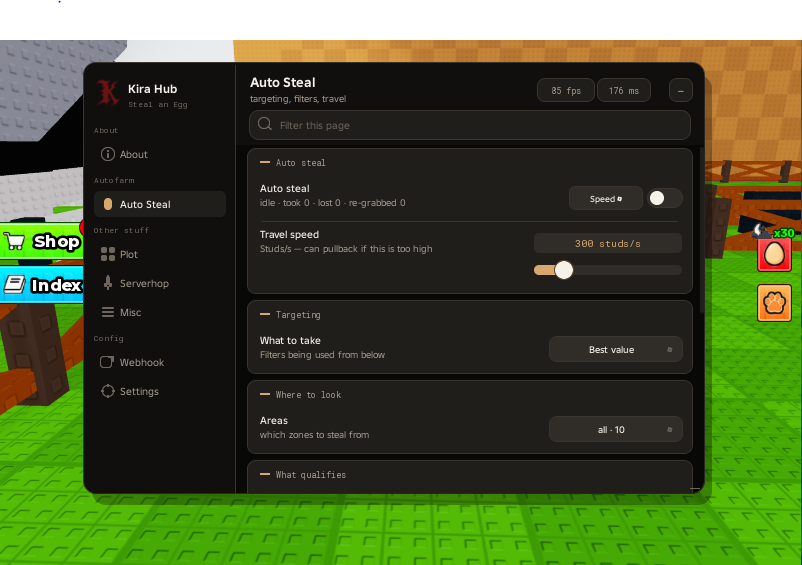This screenshot has height=565, width=802.
Task: Open the About page info icon
Action: (107, 154)
